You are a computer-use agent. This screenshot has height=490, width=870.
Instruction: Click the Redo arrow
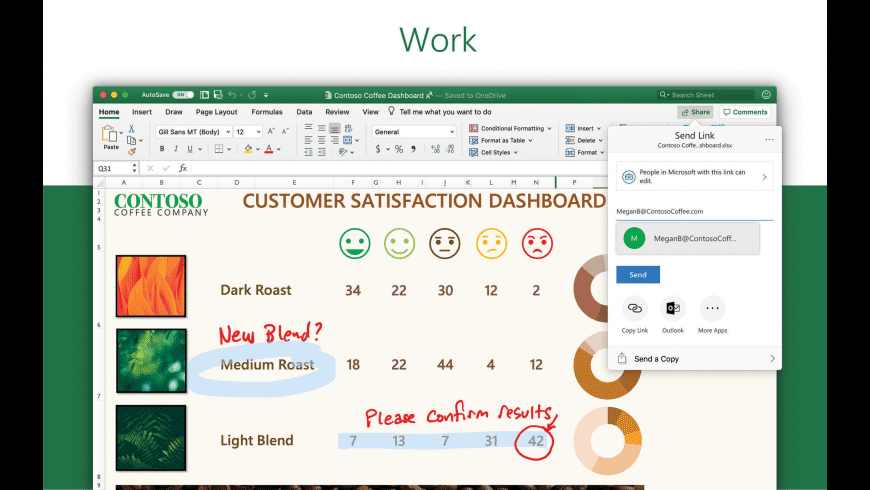pos(252,95)
